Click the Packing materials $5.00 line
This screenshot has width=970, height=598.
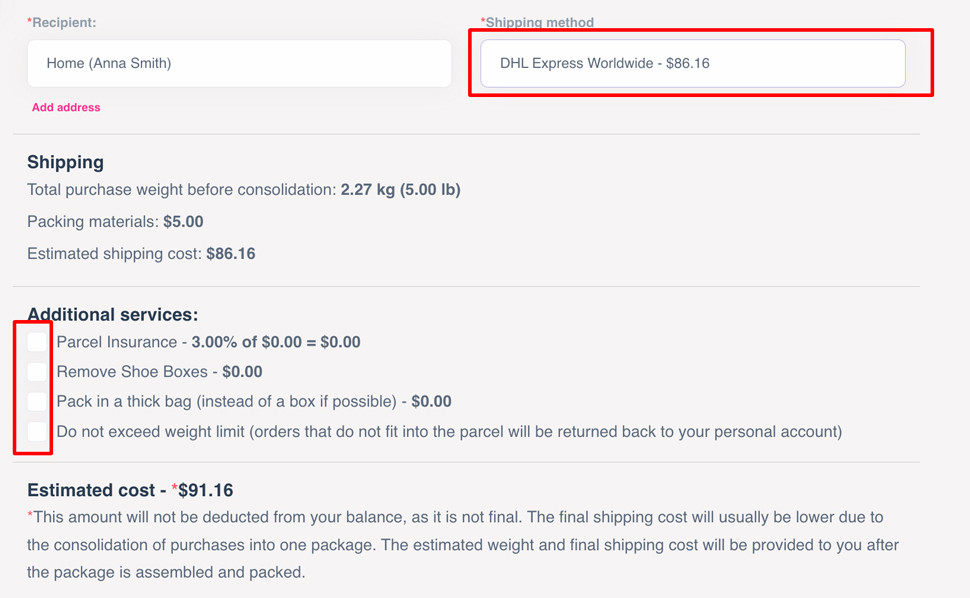[x=115, y=222]
